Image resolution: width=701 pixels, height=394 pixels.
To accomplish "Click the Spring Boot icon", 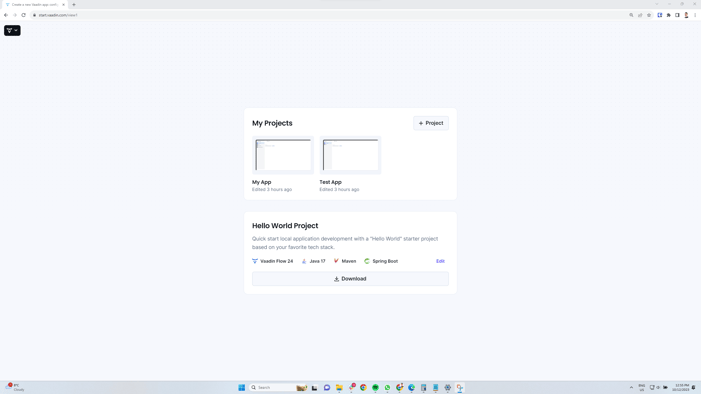I will click(x=367, y=261).
